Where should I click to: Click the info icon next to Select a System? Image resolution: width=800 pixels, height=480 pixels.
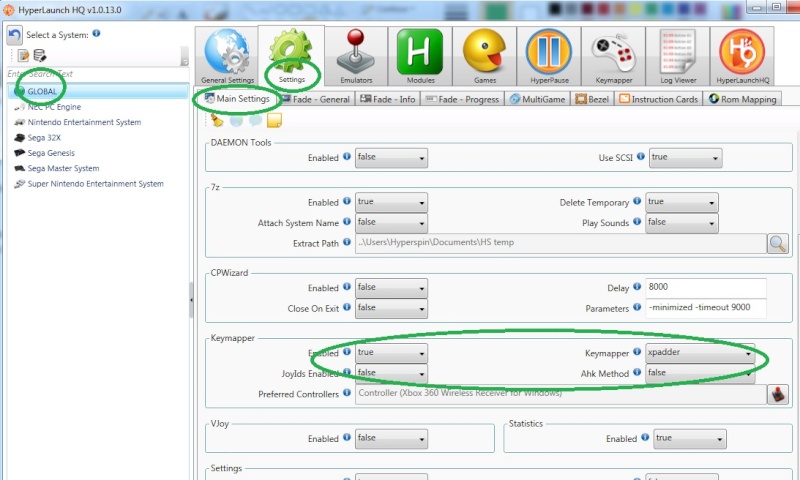click(x=96, y=34)
